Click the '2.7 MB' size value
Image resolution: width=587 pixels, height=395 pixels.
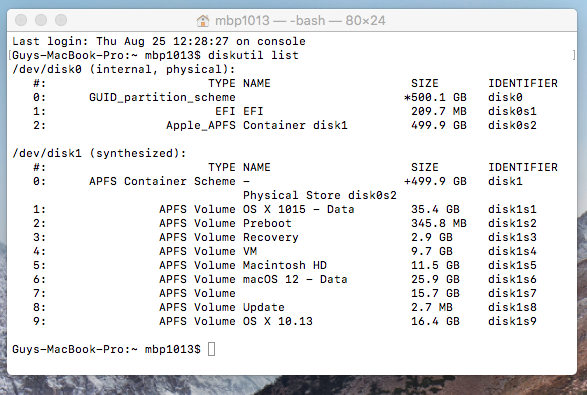point(432,307)
